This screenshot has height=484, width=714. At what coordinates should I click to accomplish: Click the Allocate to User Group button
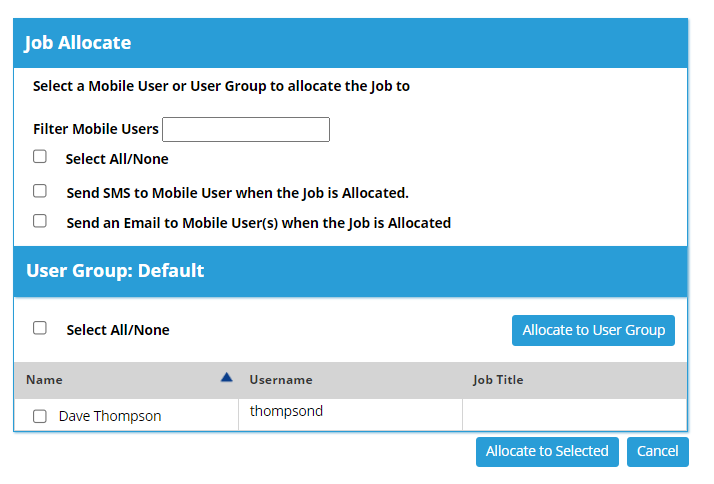[x=593, y=330]
